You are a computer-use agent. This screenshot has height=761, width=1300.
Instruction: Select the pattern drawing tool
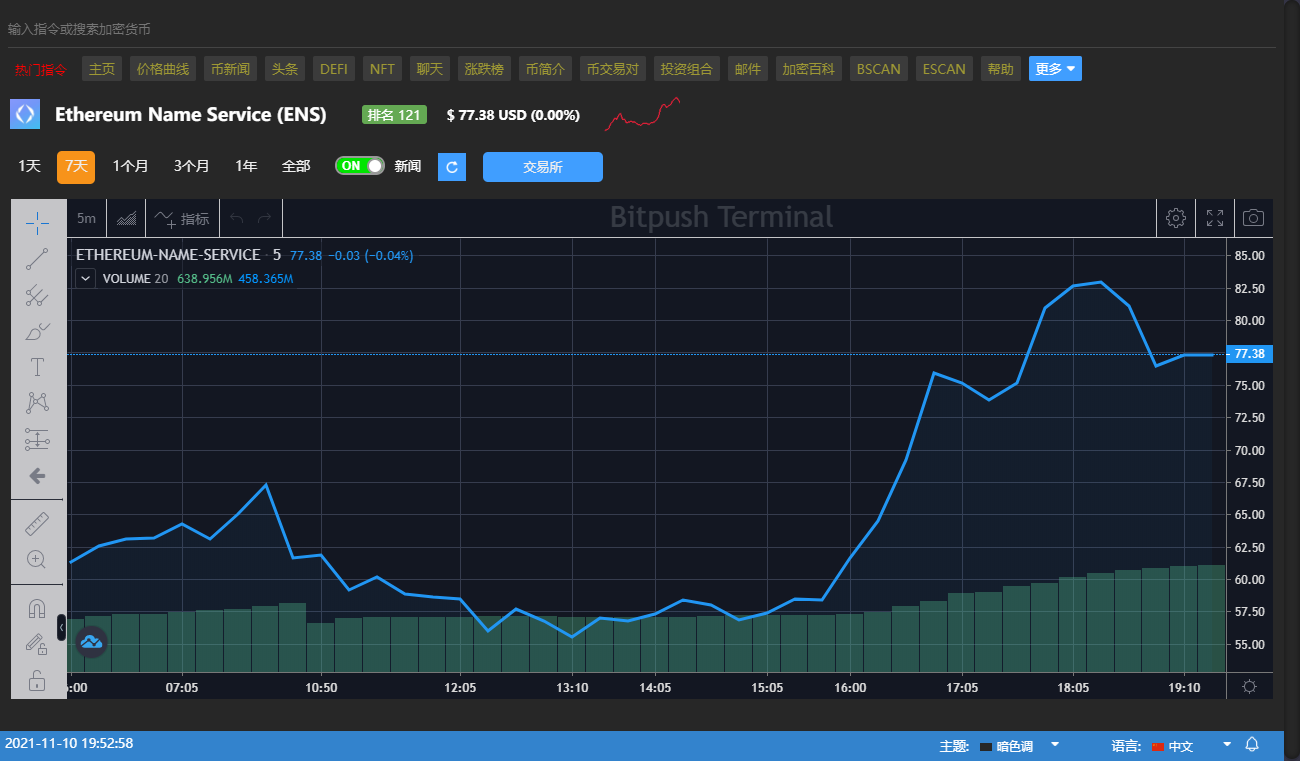pyautogui.click(x=37, y=403)
